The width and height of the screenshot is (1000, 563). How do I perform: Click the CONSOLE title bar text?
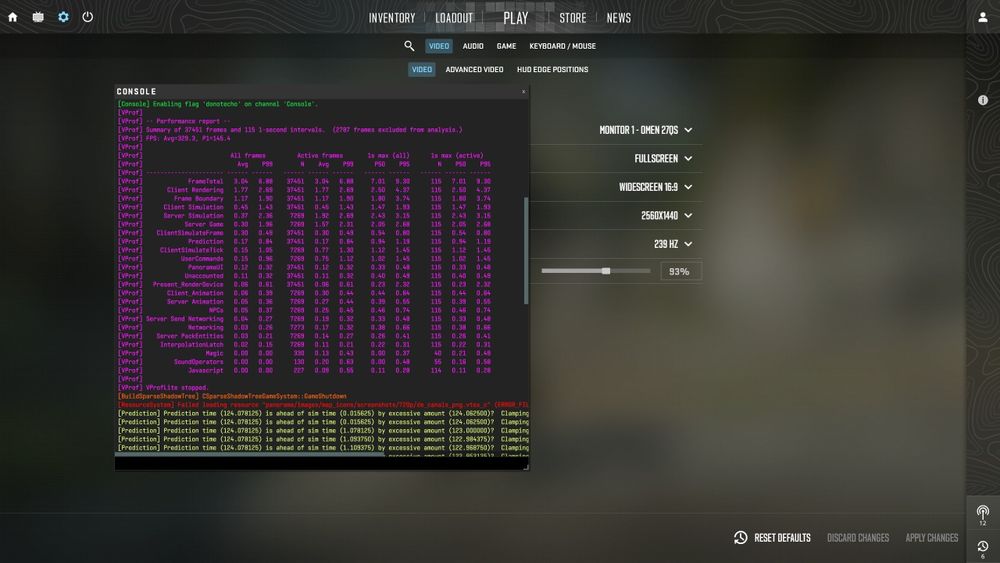pyautogui.click(x=136, y=92)
